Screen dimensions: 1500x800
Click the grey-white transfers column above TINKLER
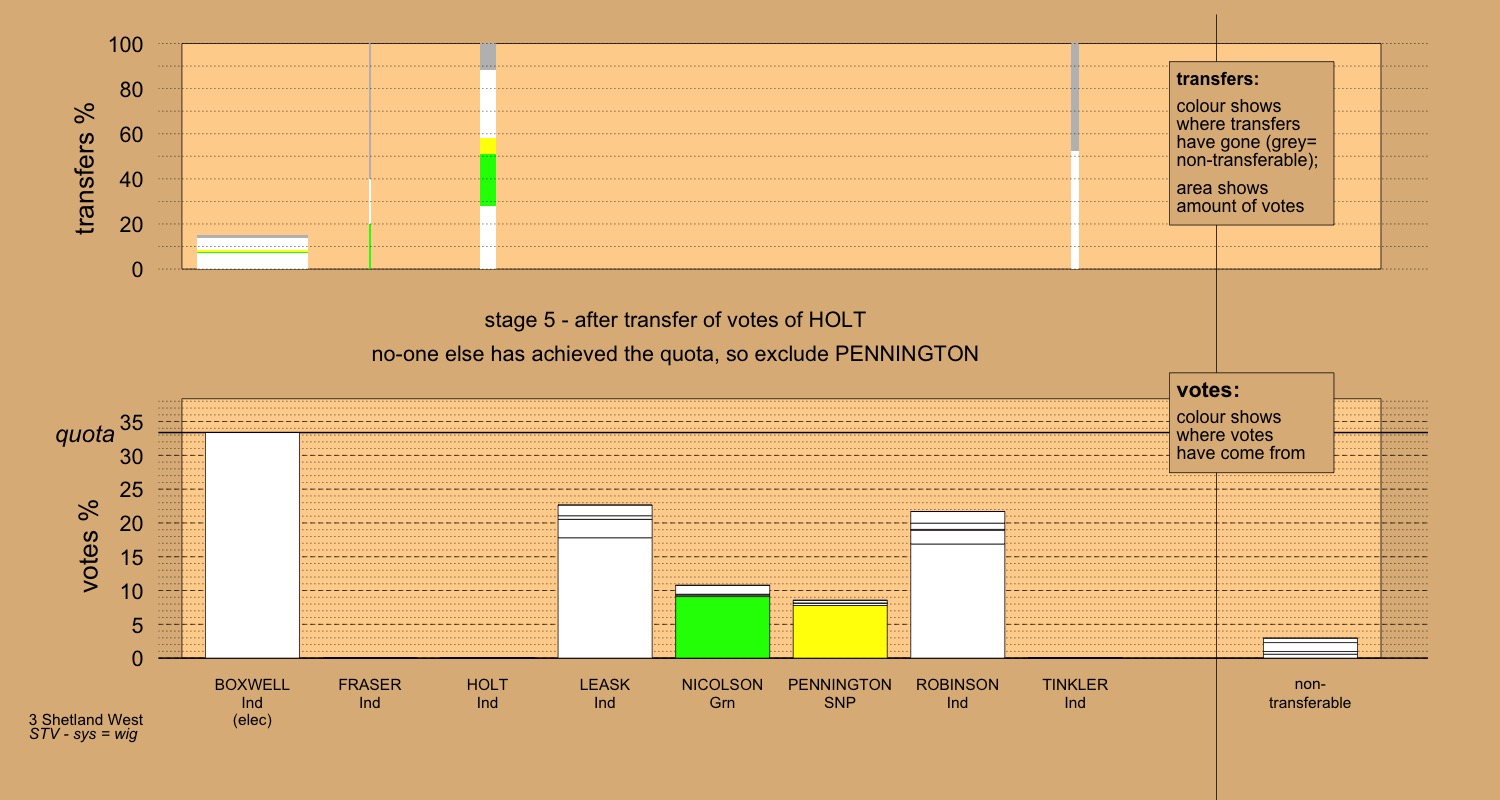(1075, 156)
